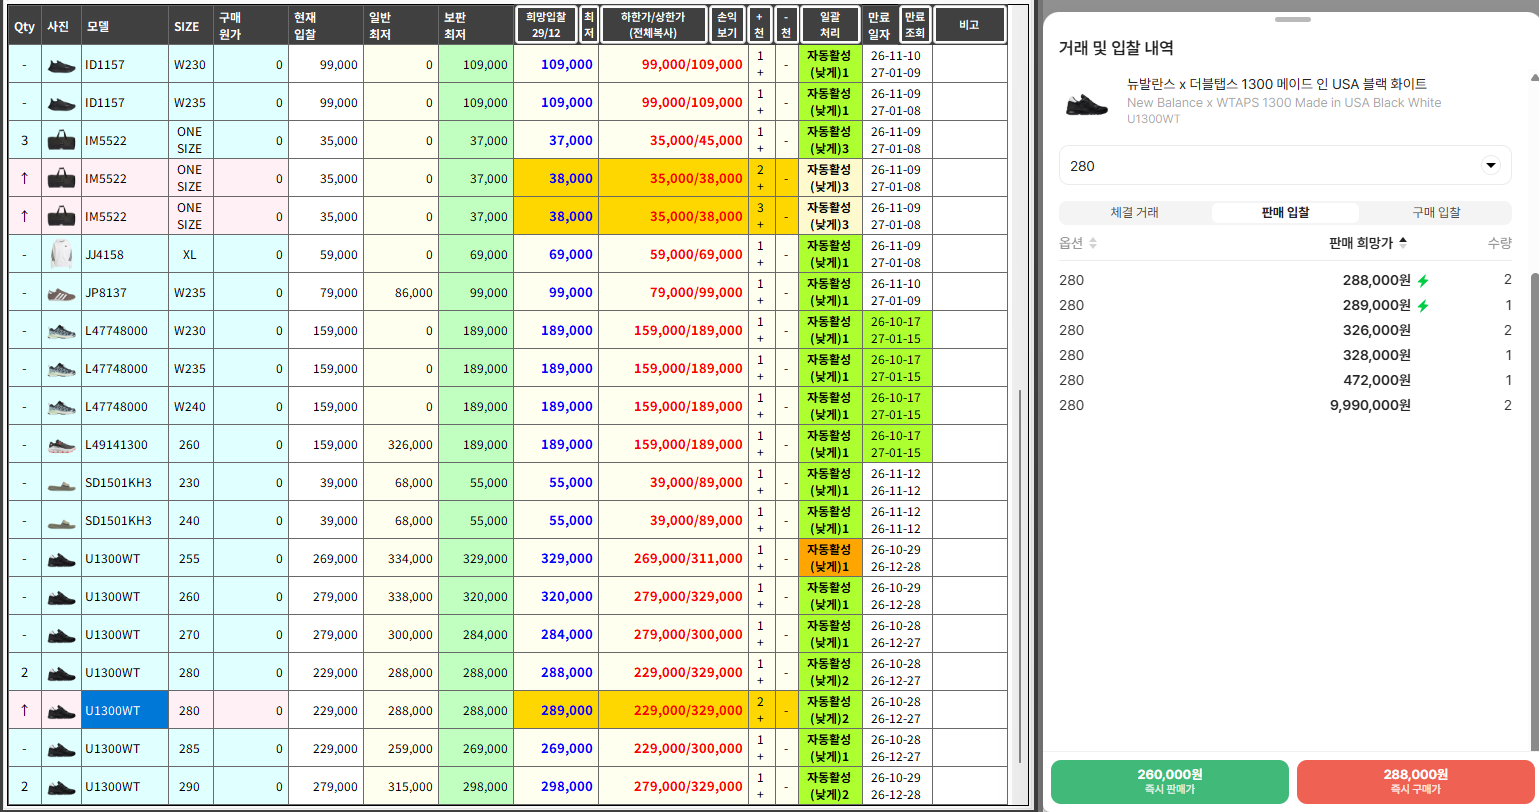Click the 하한가/상한가 (전체복사) header button
Image resolution: width=1539 pixels, height=812 pixels.
654,25
